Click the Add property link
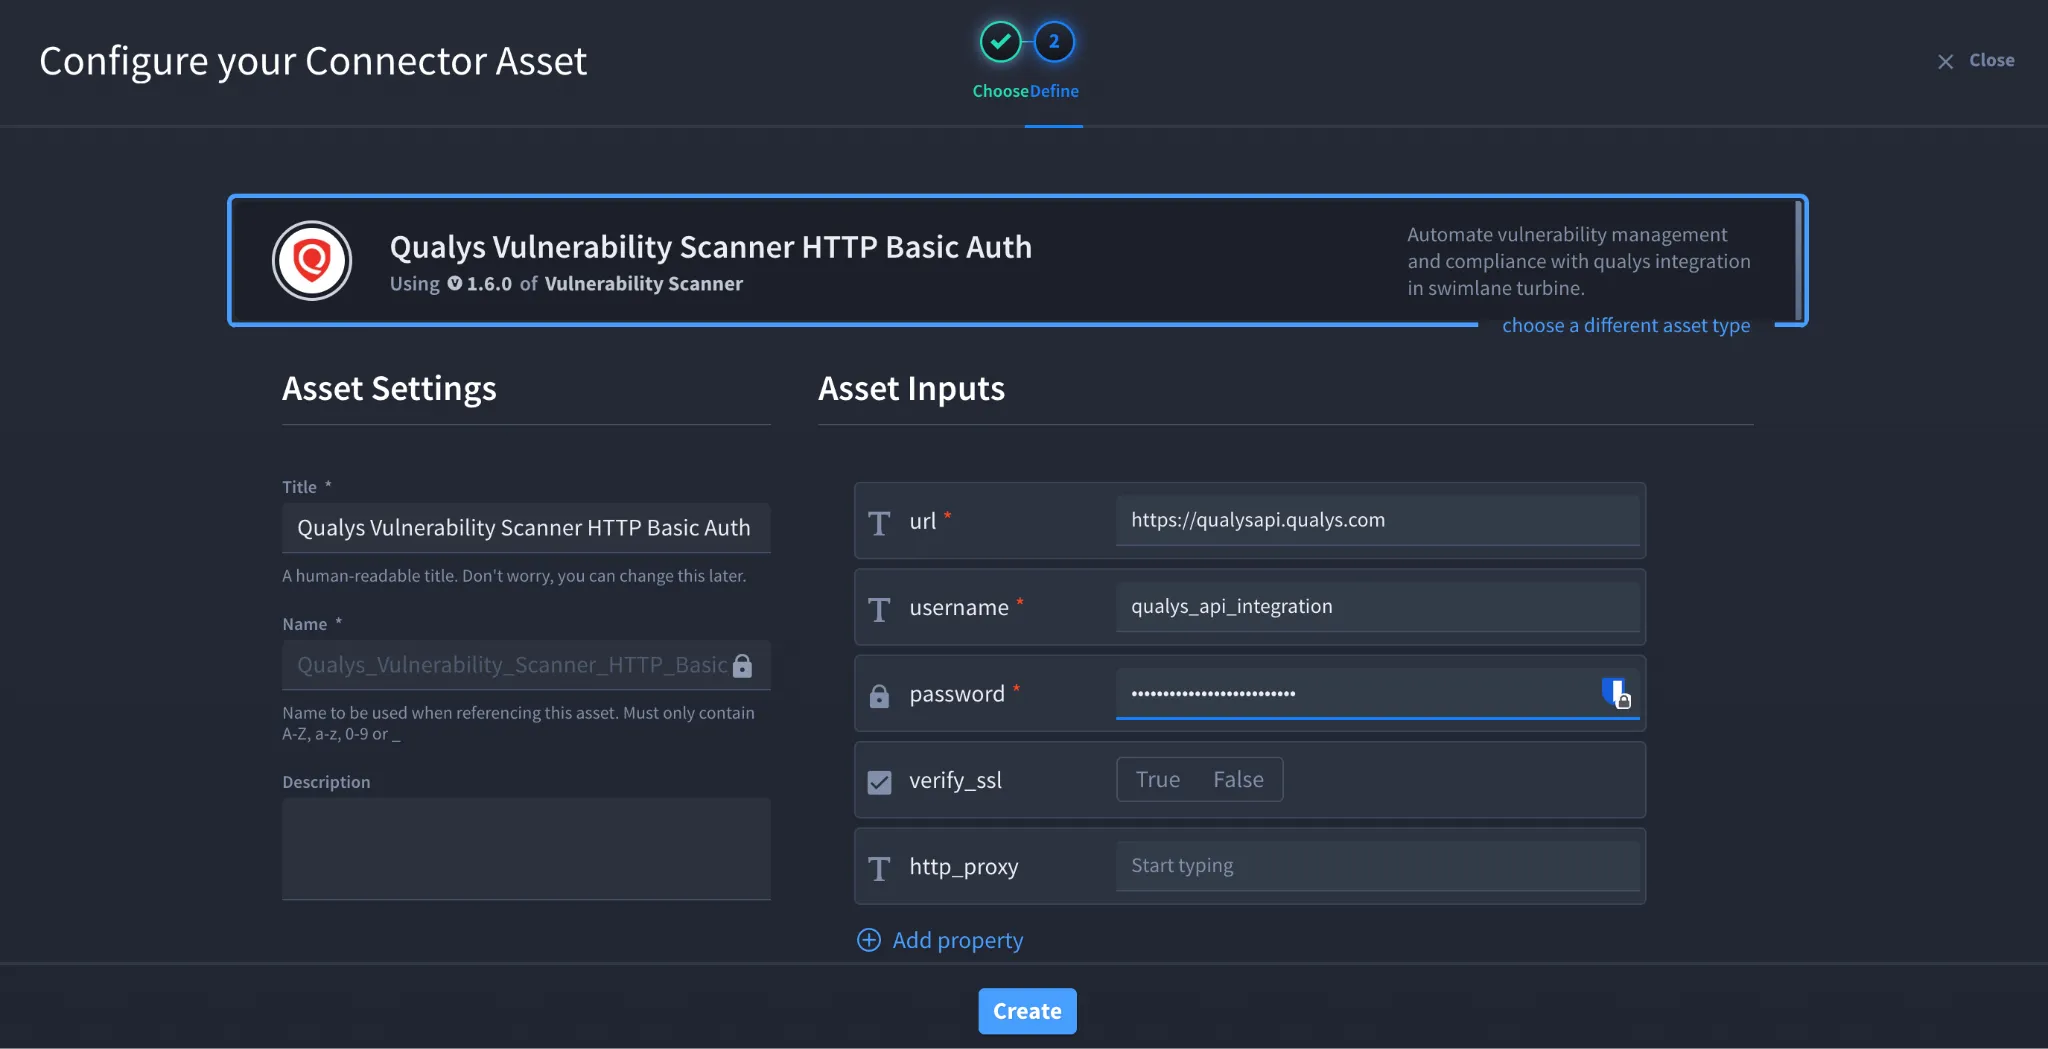 pos(957,940)
